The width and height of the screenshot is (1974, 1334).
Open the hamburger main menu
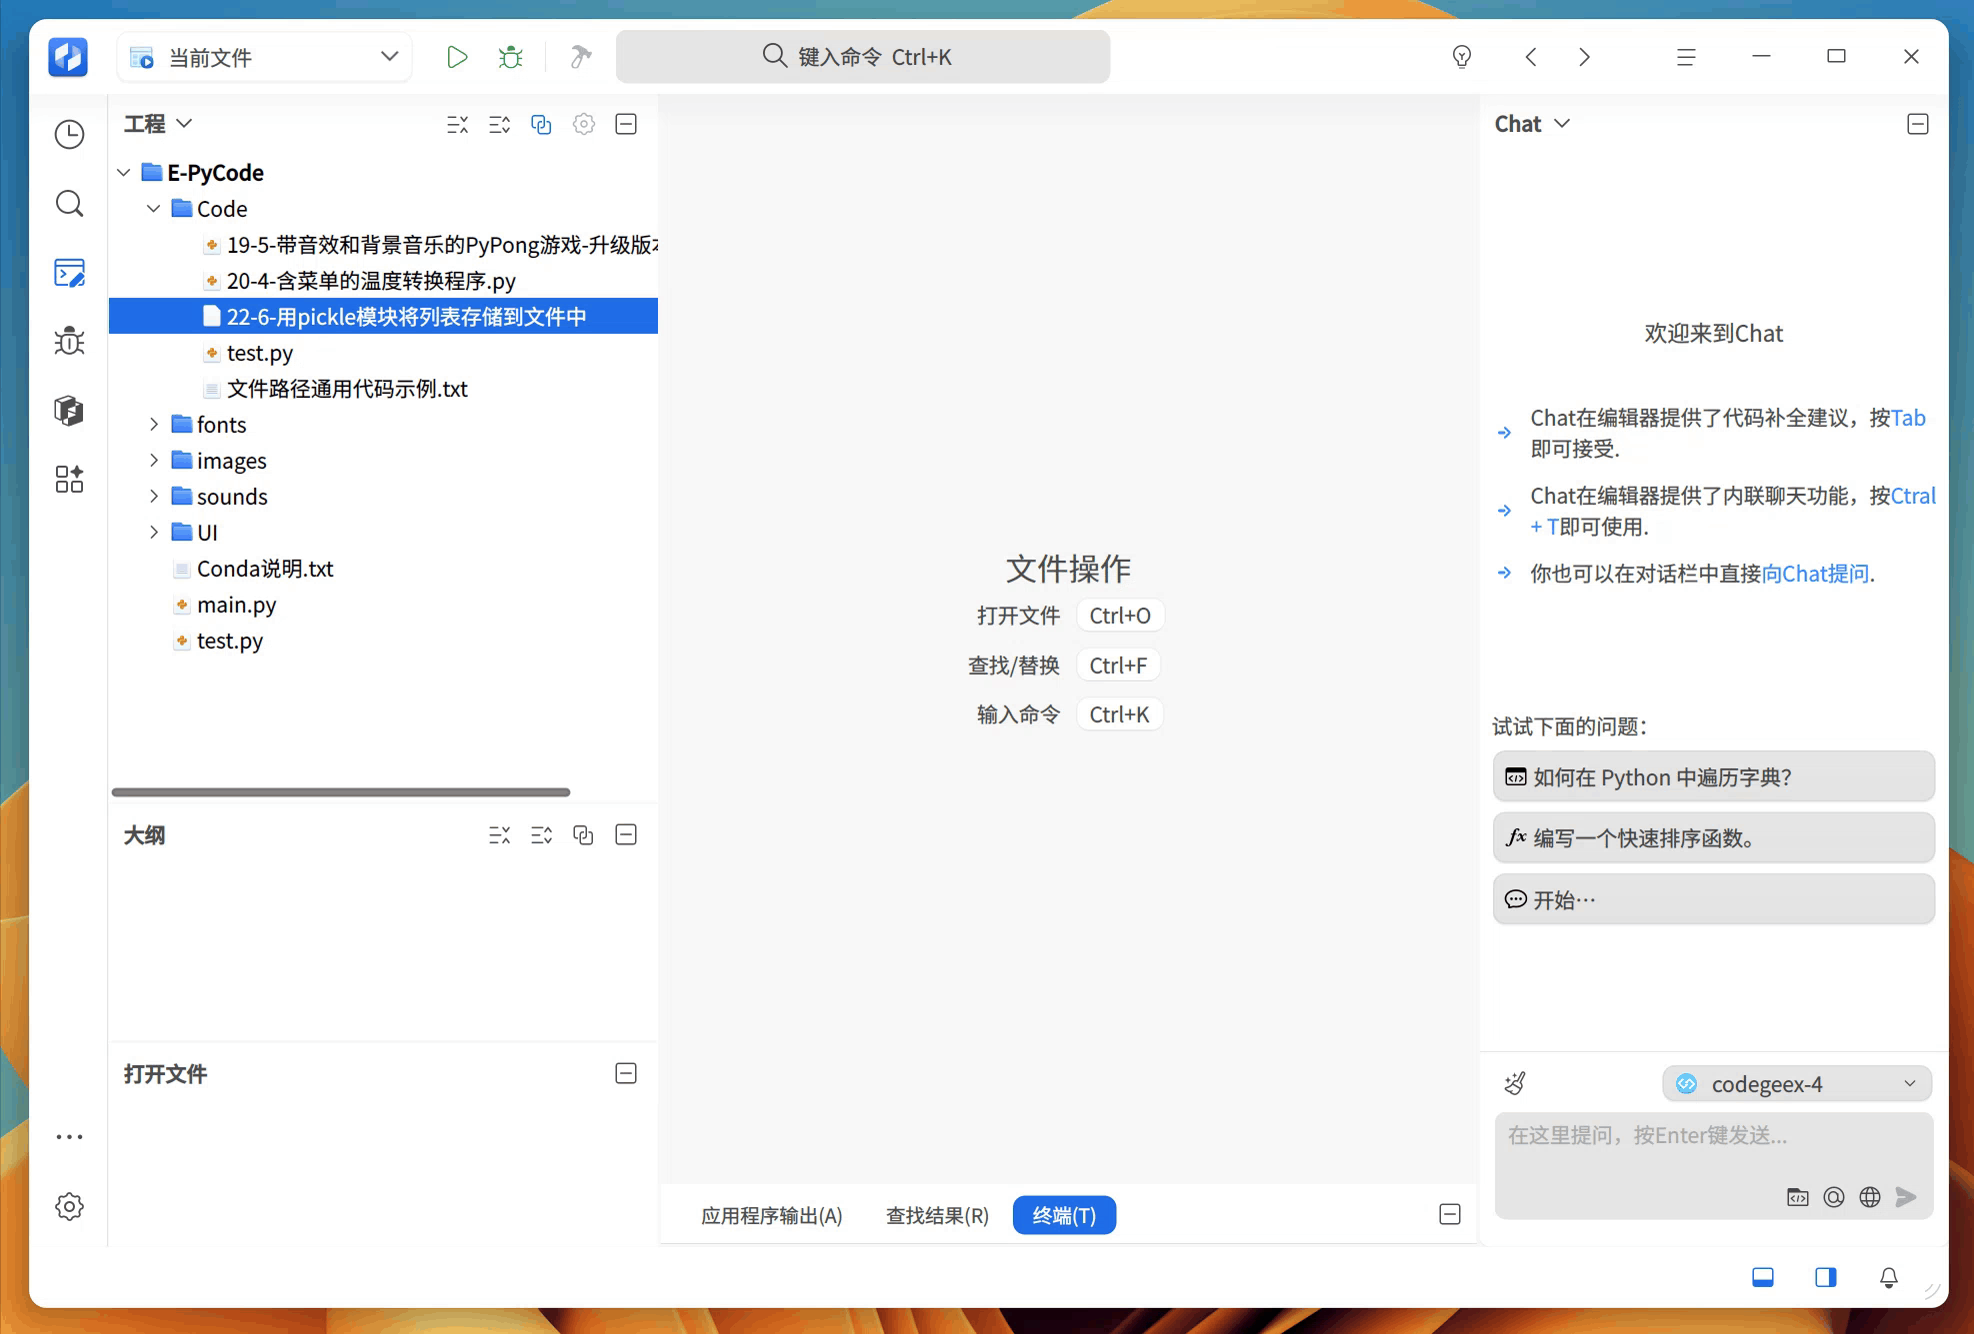click(x=1686, y=57)
